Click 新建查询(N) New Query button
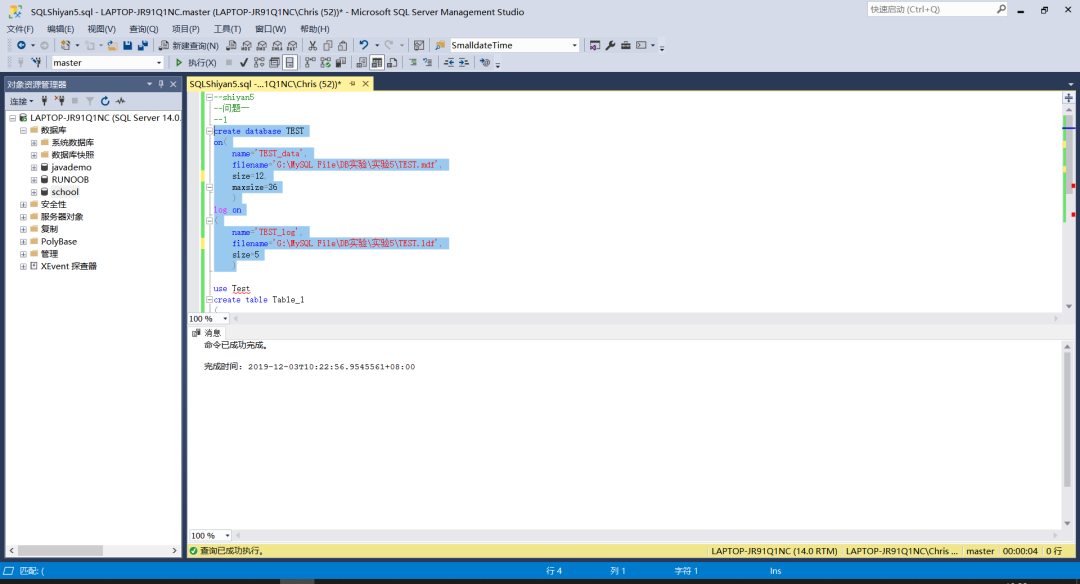The image size is (1080, 584). click(x=189, y=45)
